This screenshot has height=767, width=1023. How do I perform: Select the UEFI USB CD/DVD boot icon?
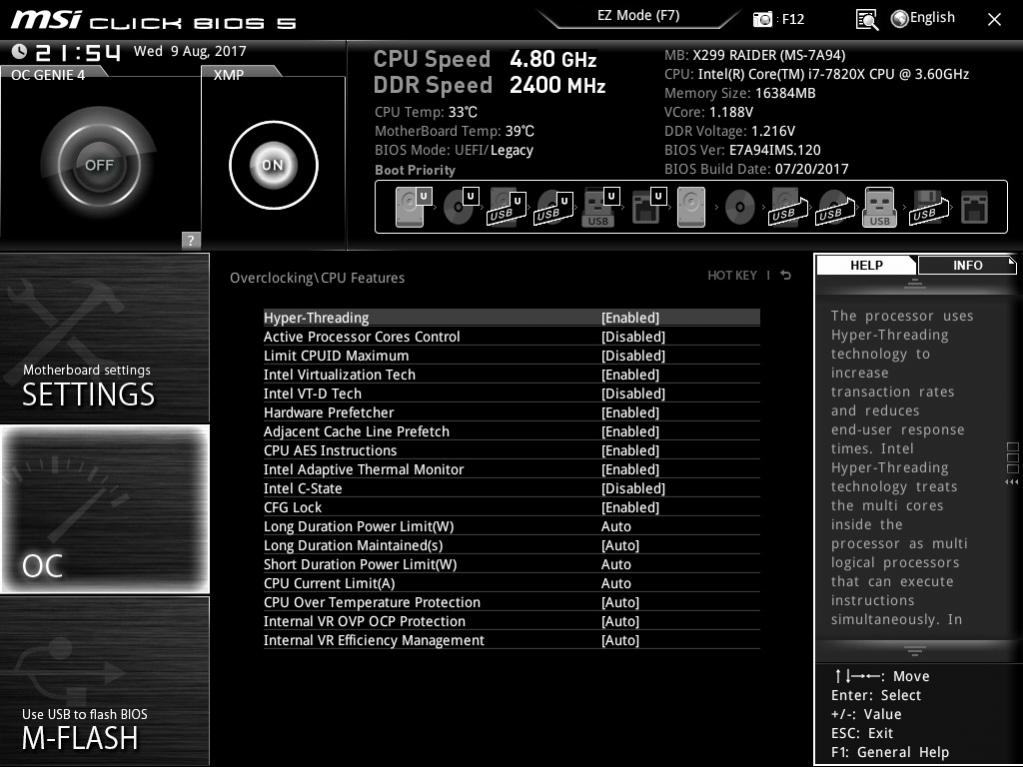554,207
